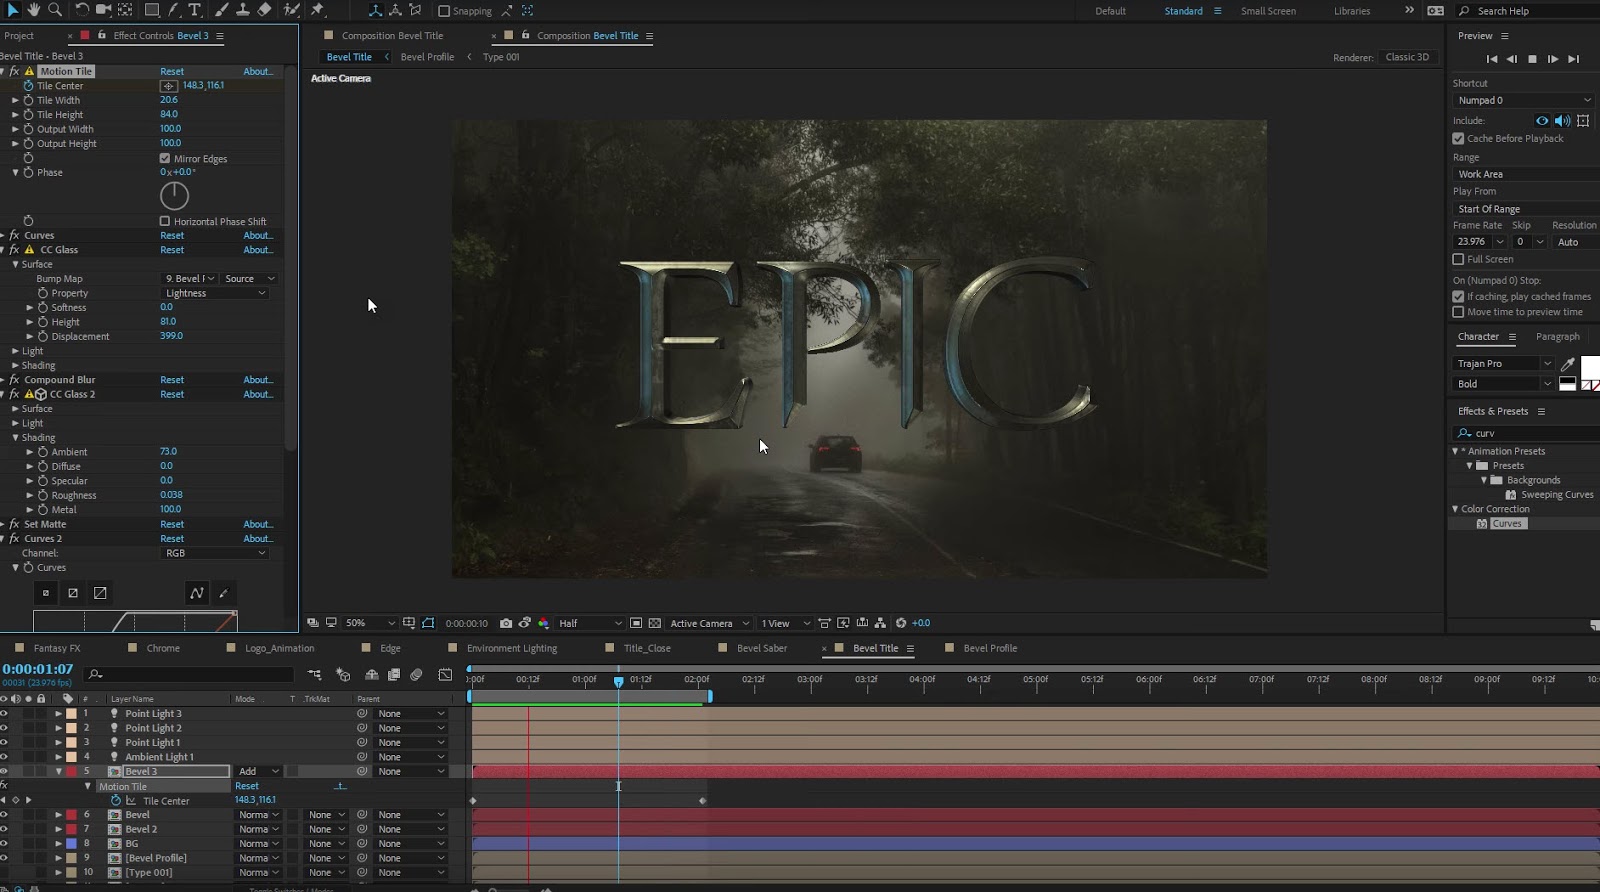Select the Eraser tool
This screenshot has width=1600, height=892.
(264, 10)
